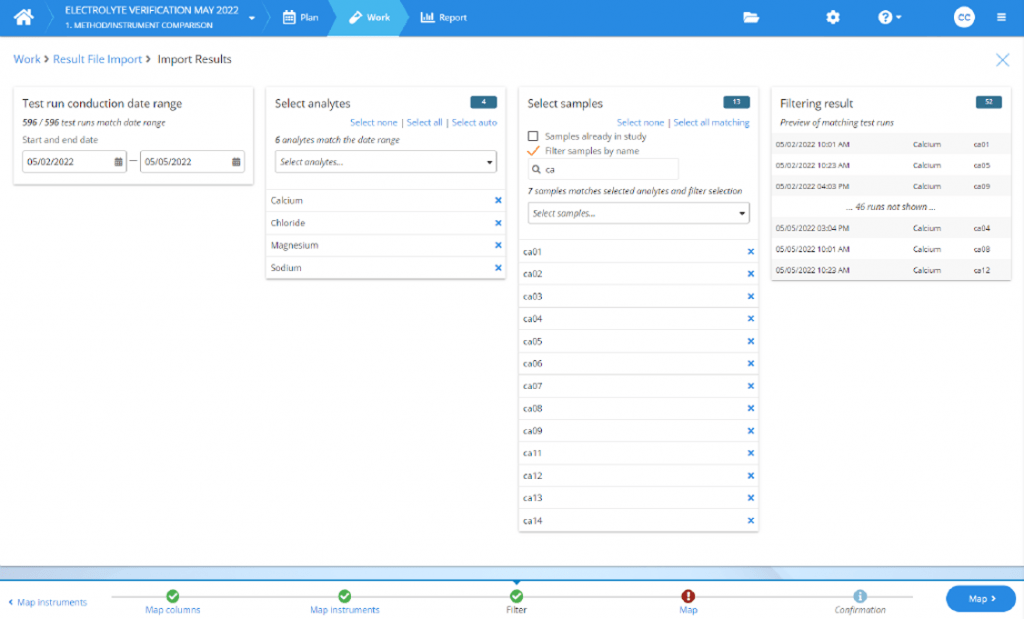Expand the study name dropdown arrow
Screen dimensions: 1024x619
click(252, 17)
